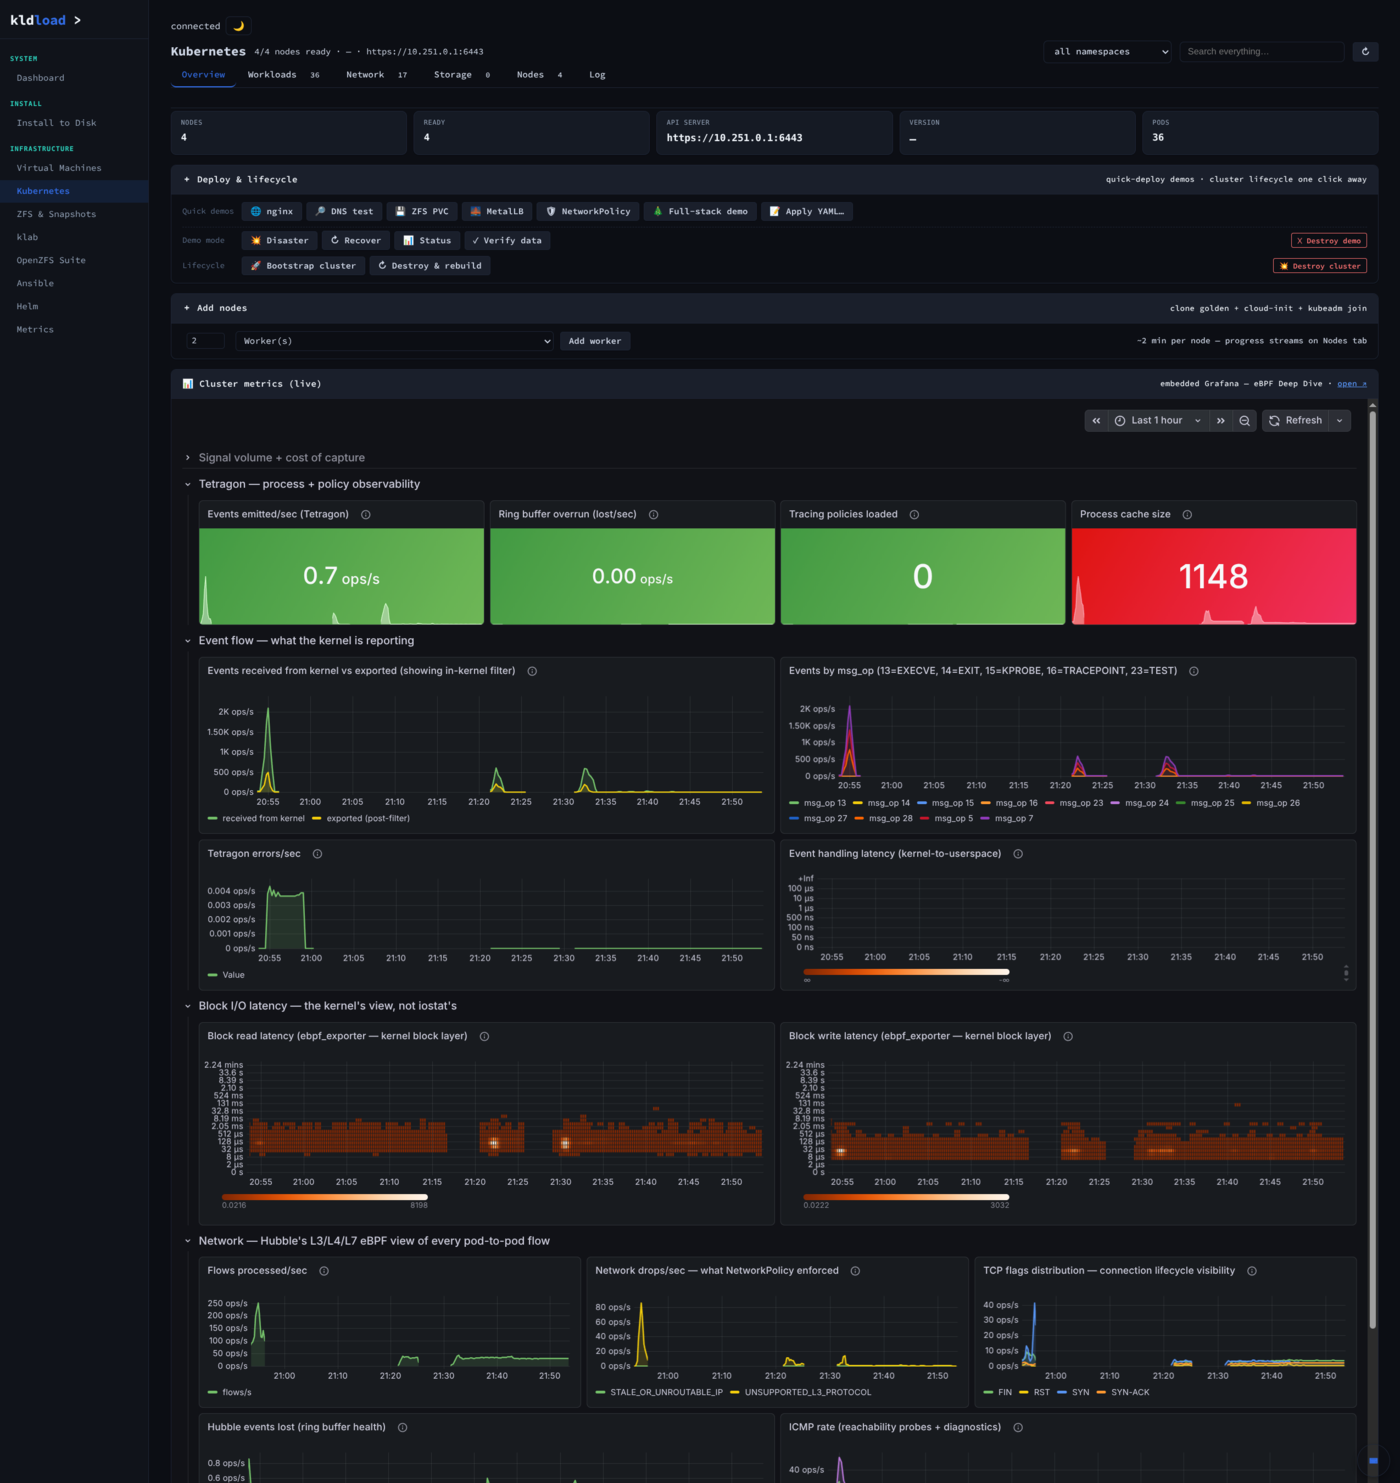Screen dimensions: 1400x1483
Task: Launch the Full-stack demo
Action: [x=700, y=211]
